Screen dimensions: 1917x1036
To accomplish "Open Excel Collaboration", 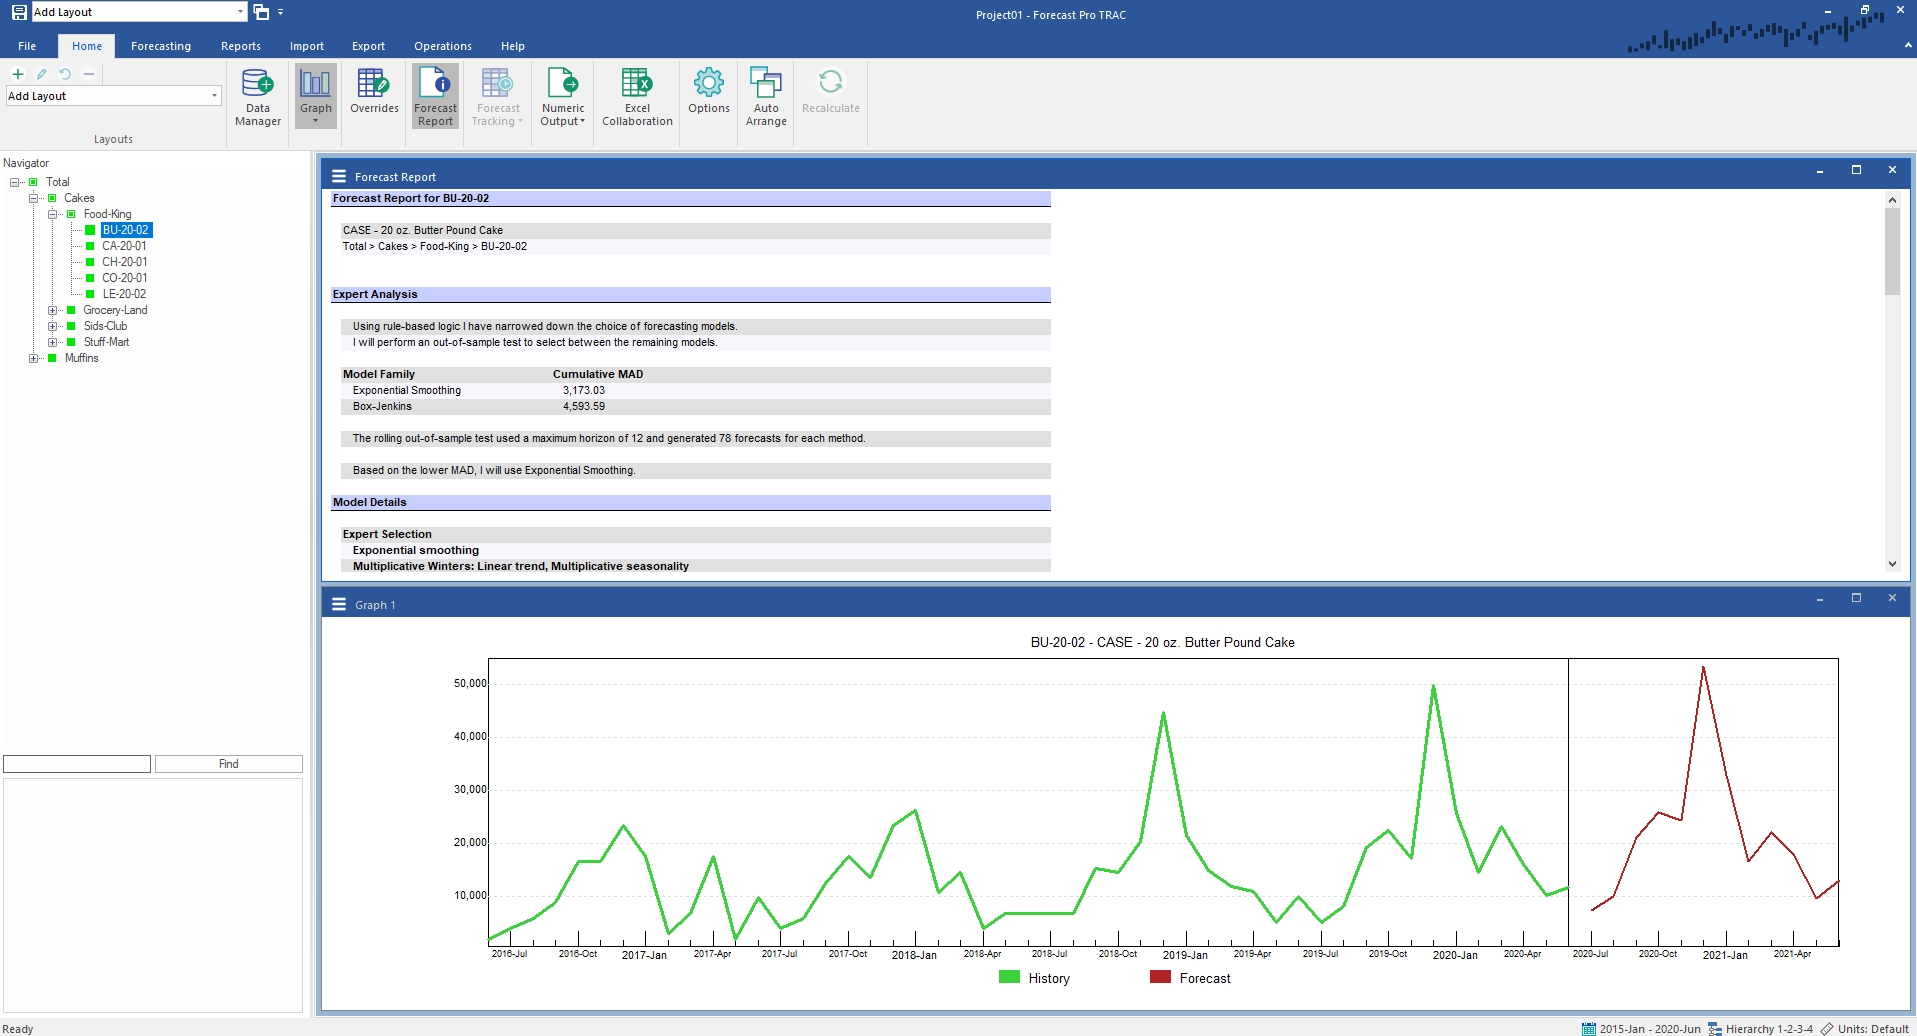I will 637,97.
